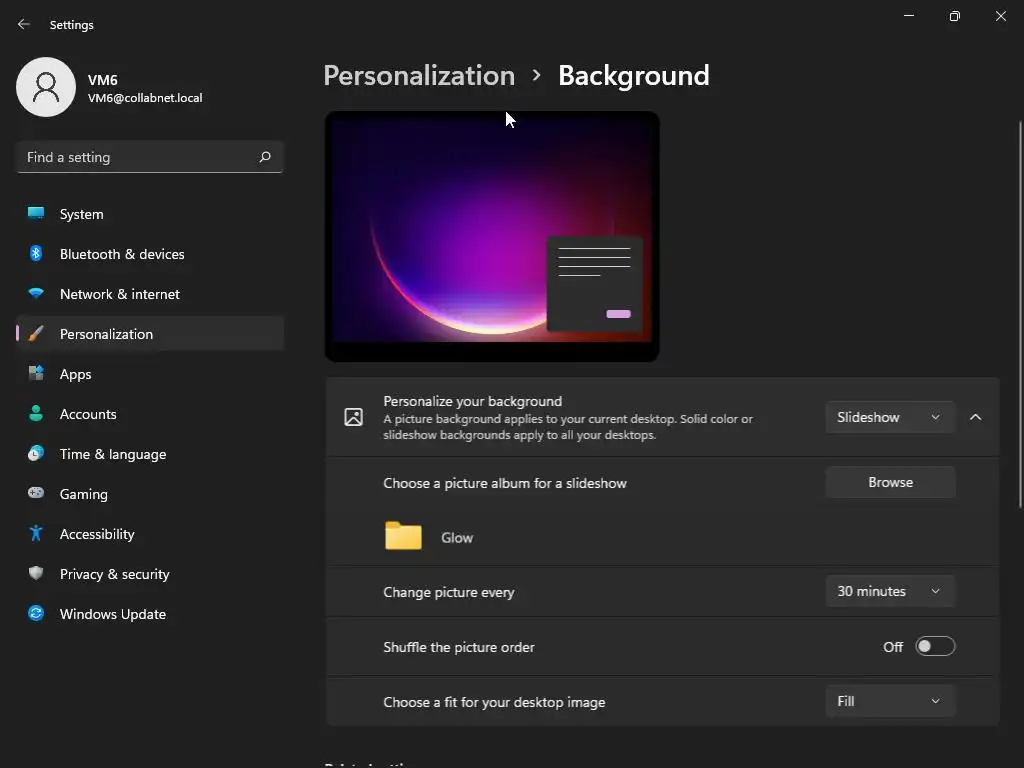The height and width of the screenshot is (768, 1024).
Task: Click the desktop background preview image
Action: pos(492,236)
